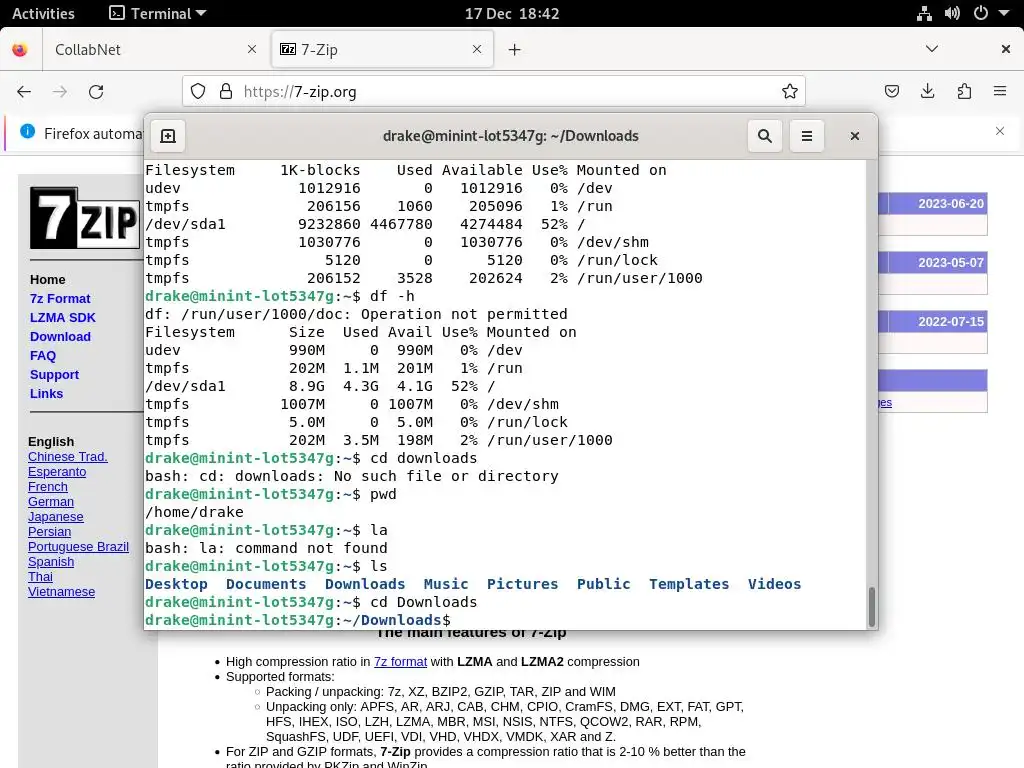This screenshot has height=768, width=1024.
Task: Switch site language to Vietnamese
Action: tap(61, 592)
